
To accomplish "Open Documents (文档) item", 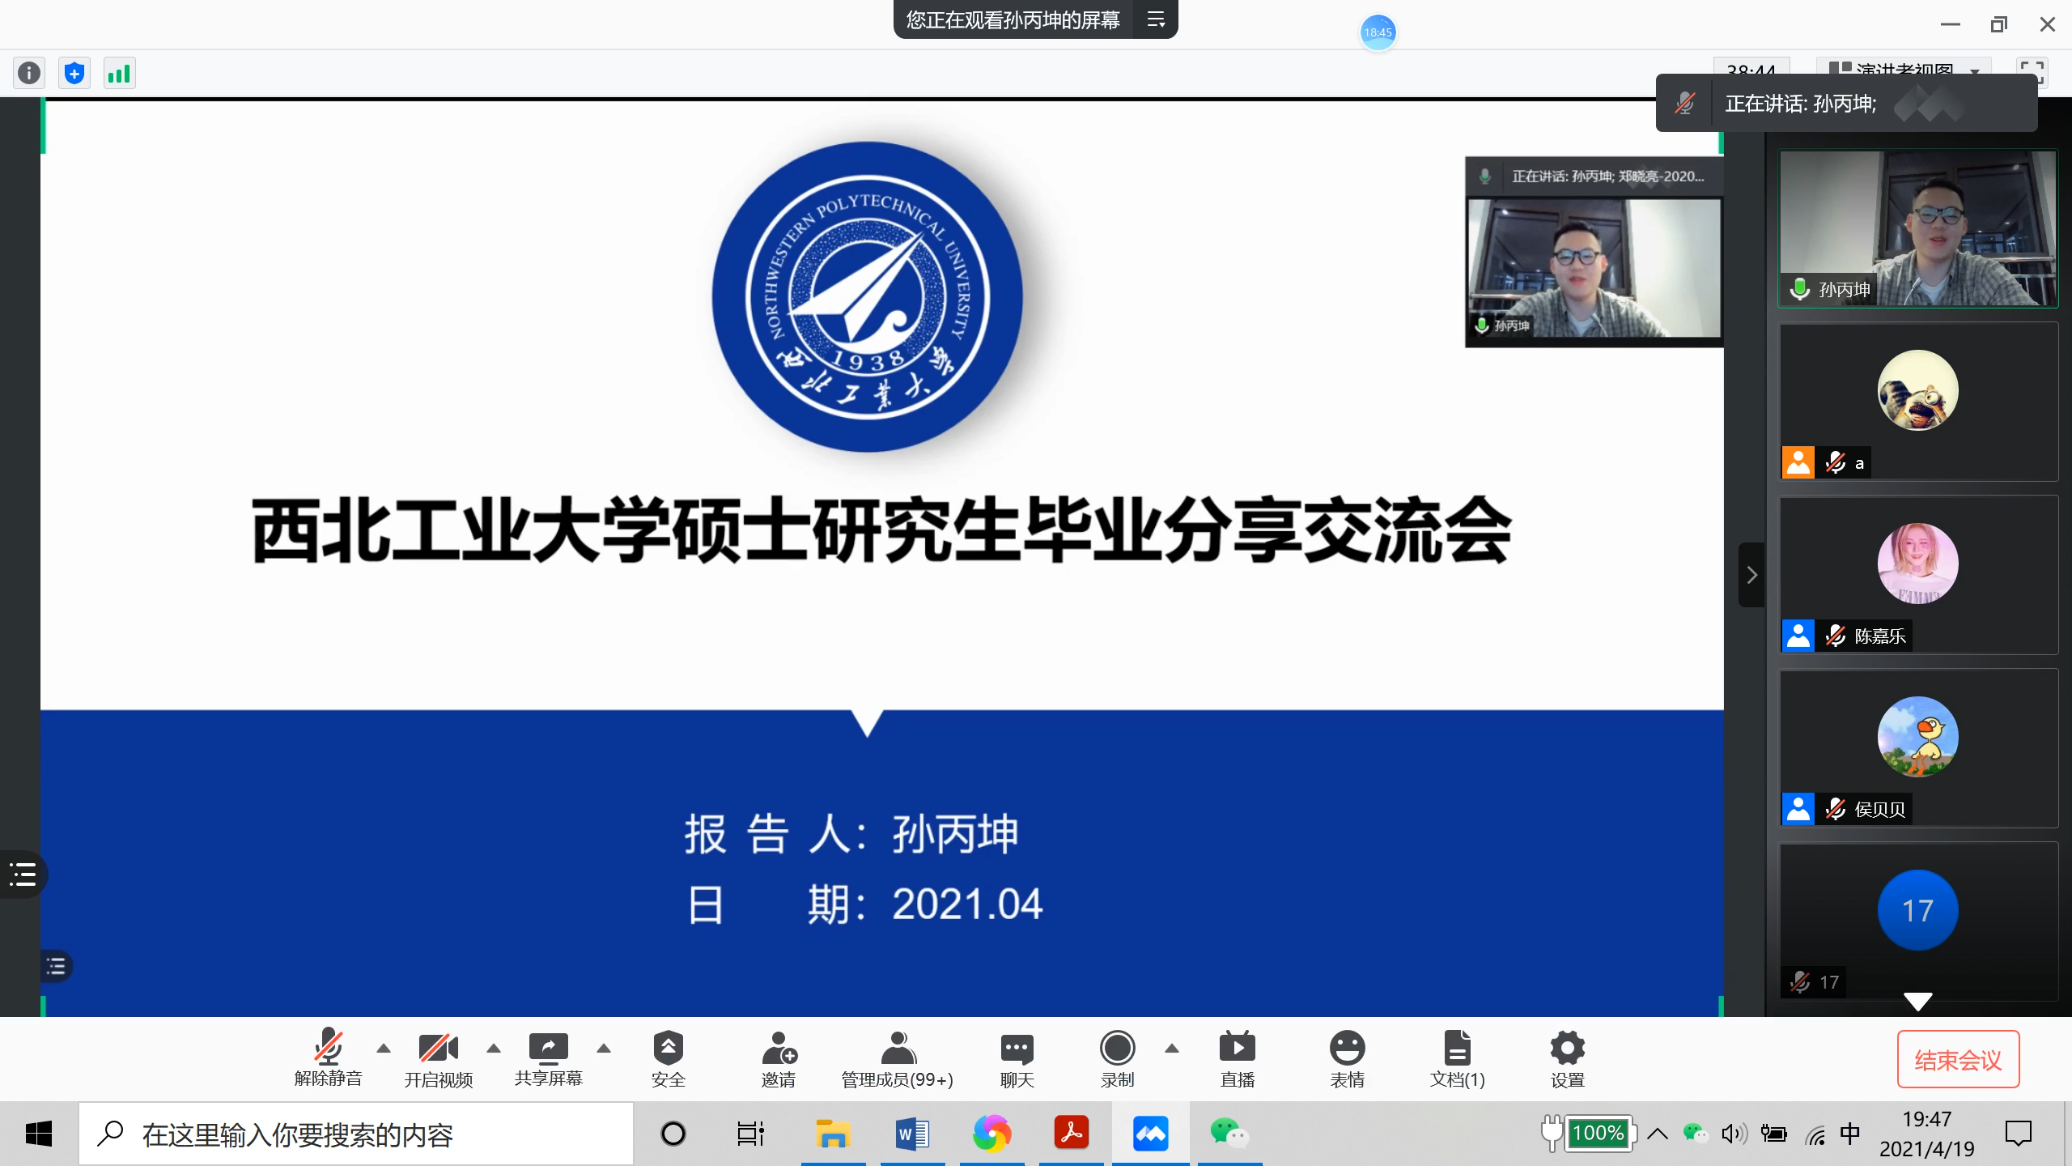I will click(1457, 1059).
